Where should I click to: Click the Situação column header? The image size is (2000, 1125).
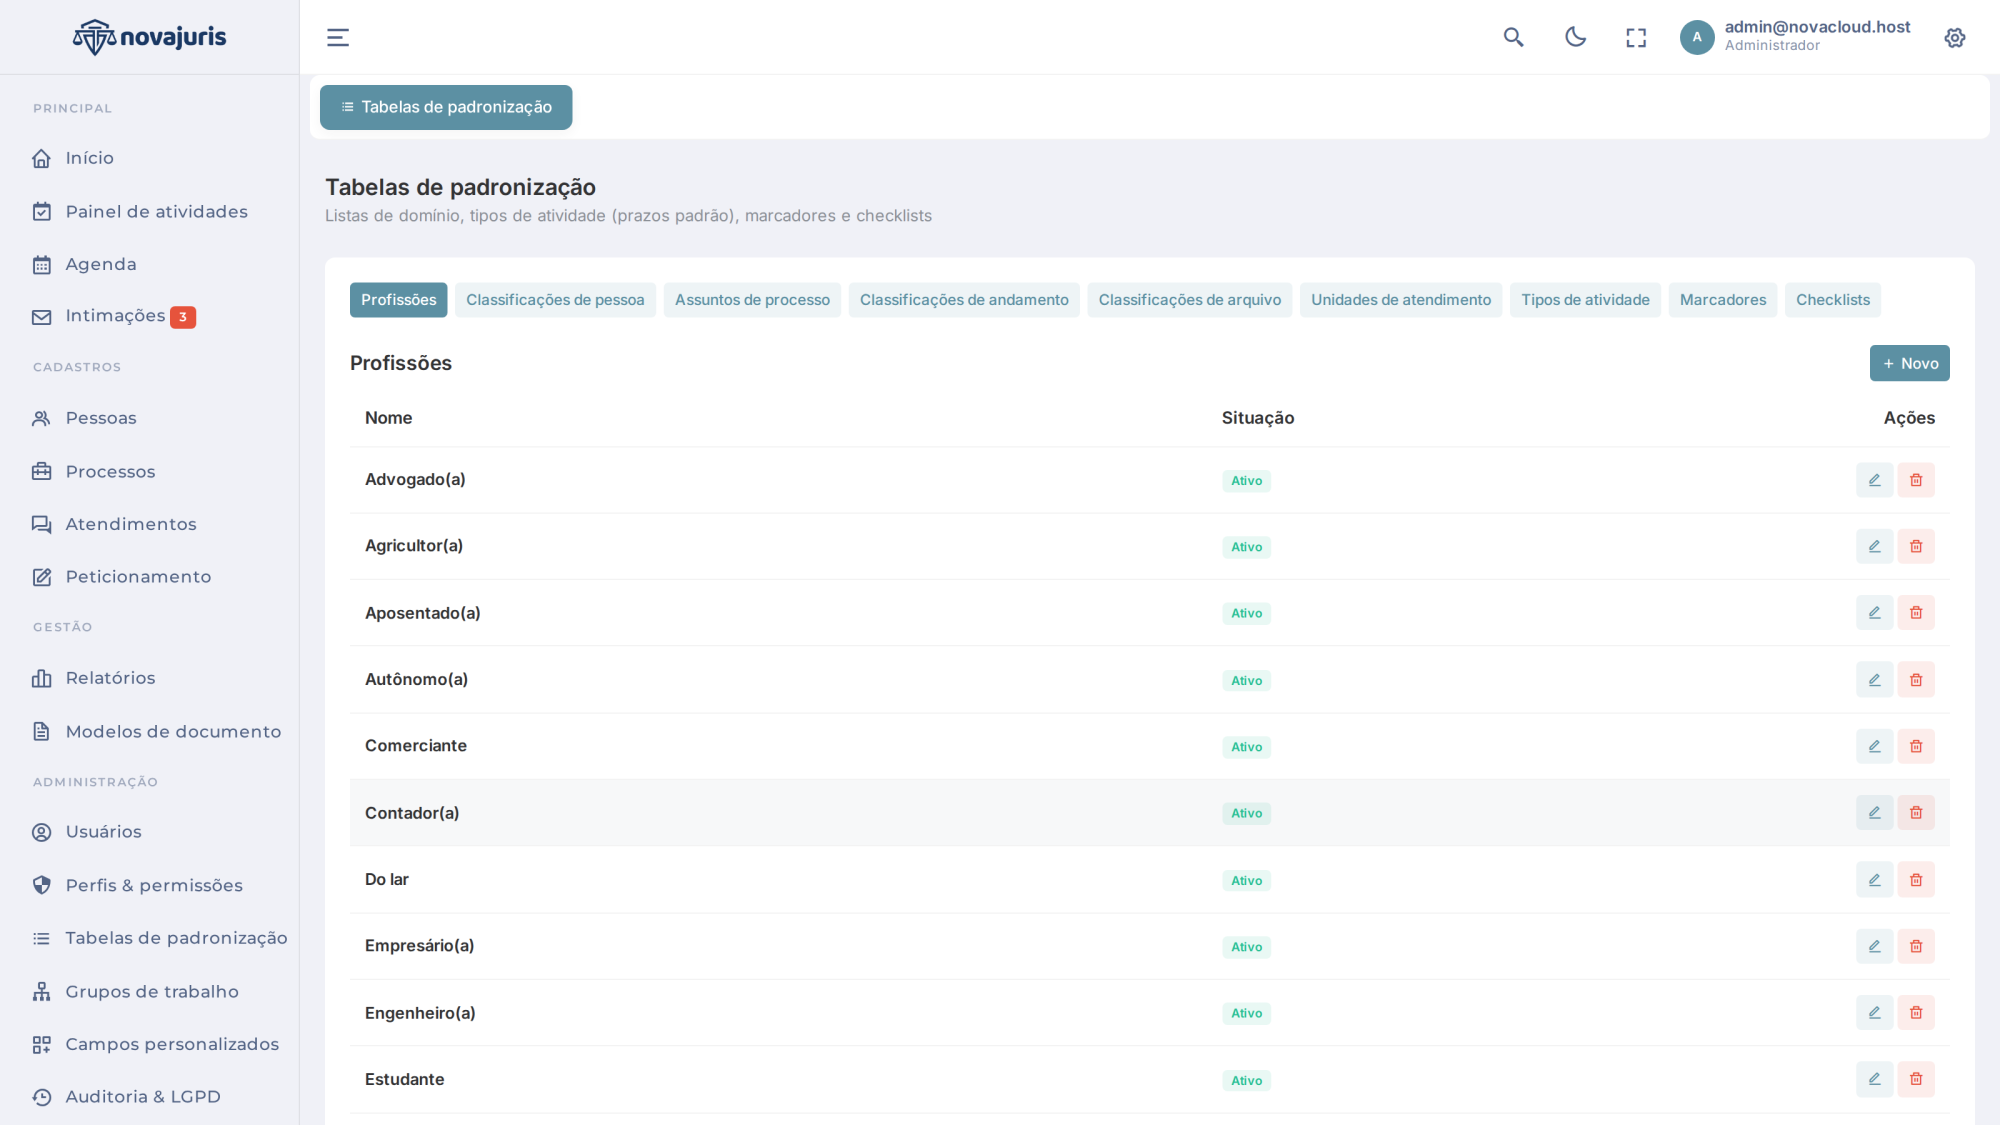[x=1258, y=418]
